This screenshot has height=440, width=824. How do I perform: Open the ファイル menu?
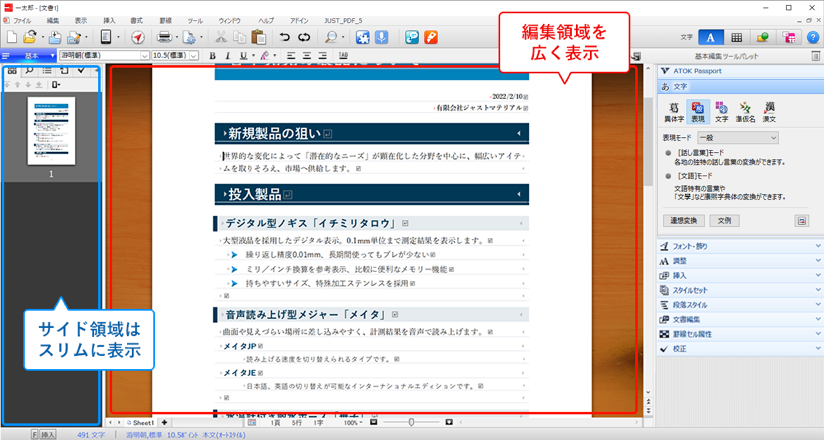tap(22, 20)
